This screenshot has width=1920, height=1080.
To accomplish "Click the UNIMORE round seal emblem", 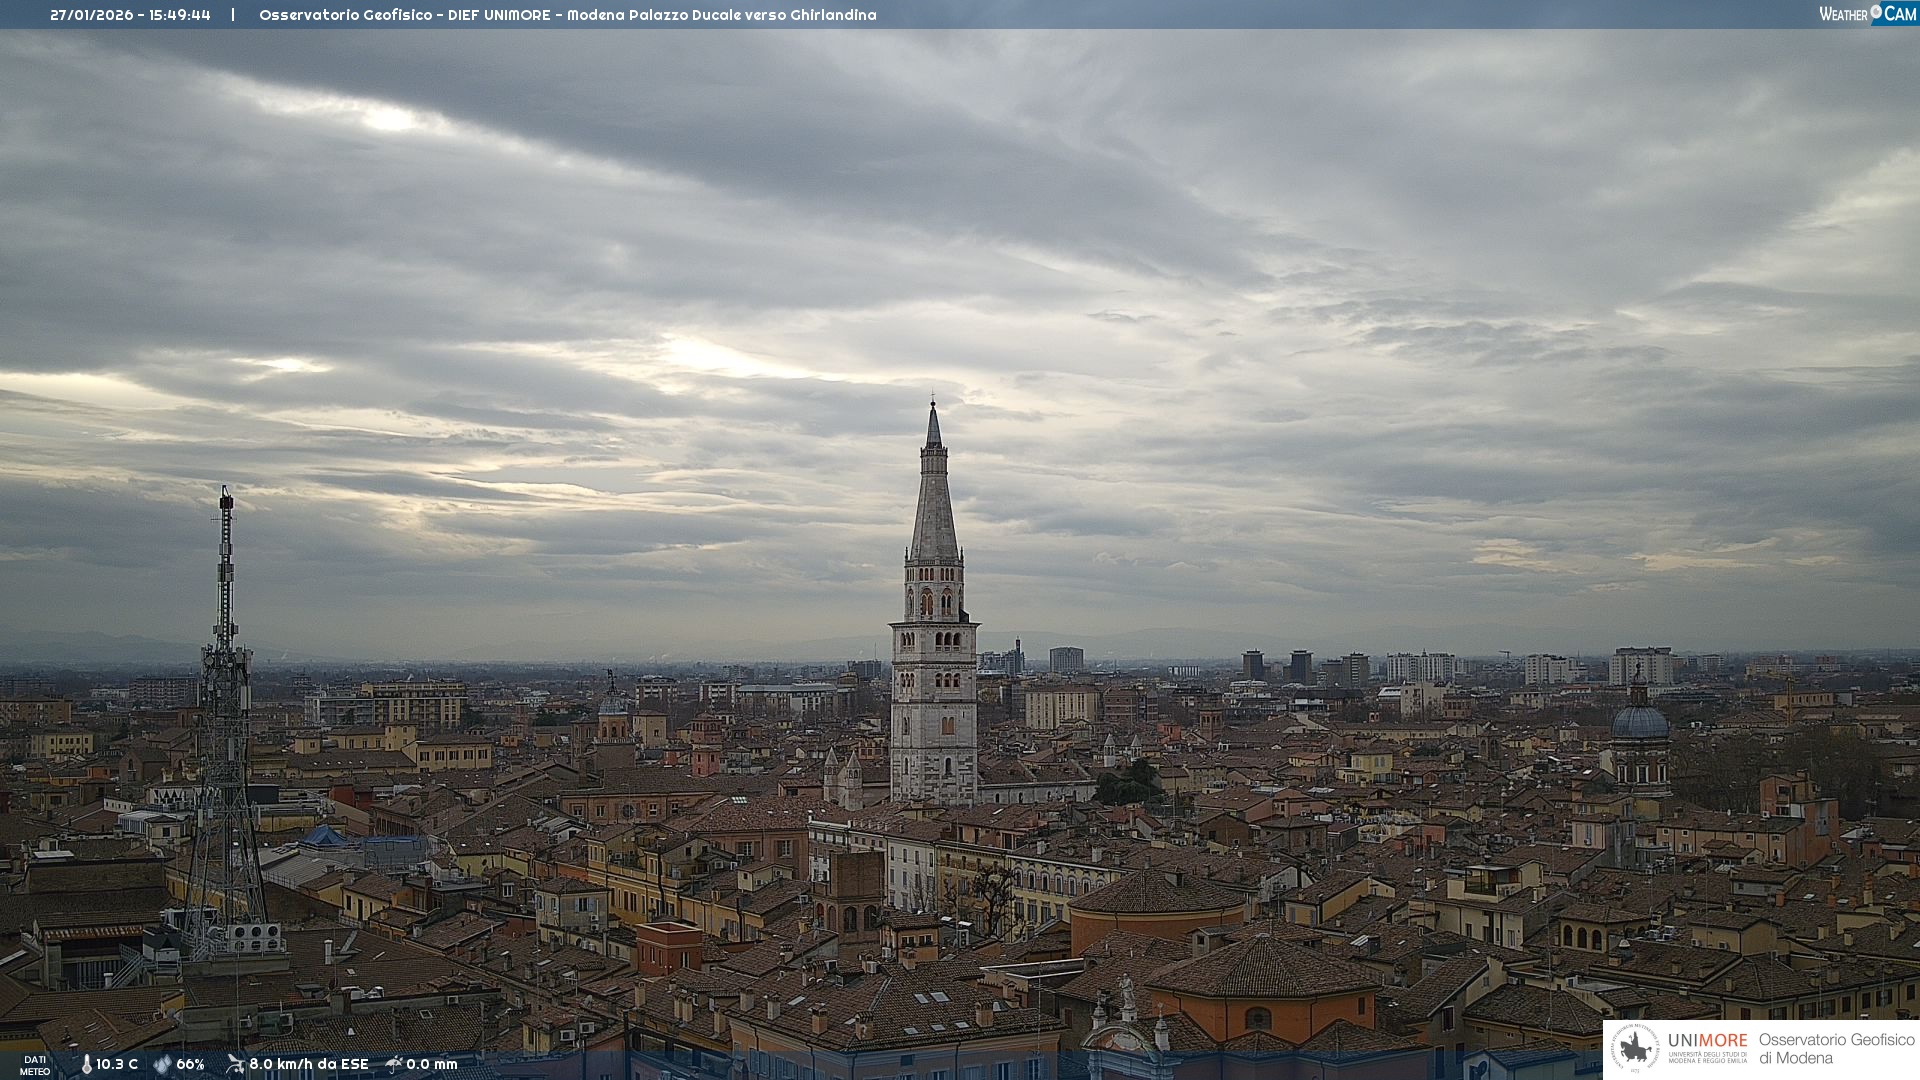I will (1636, 1049).
